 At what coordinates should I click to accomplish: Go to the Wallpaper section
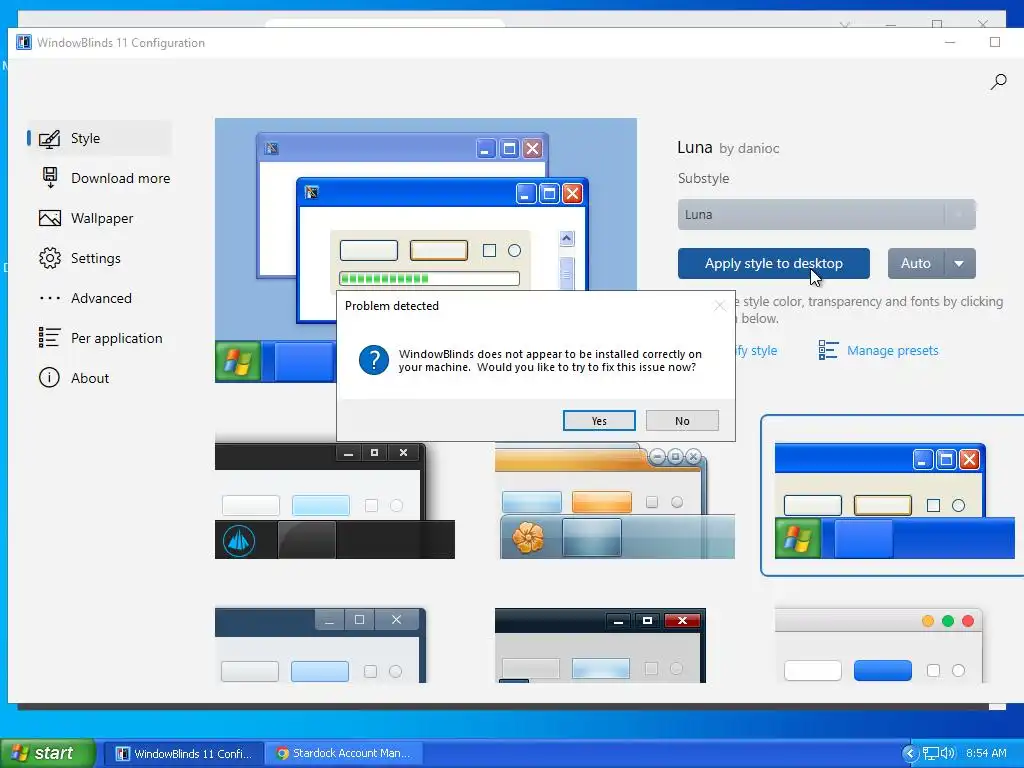click(x=99, y=218)
